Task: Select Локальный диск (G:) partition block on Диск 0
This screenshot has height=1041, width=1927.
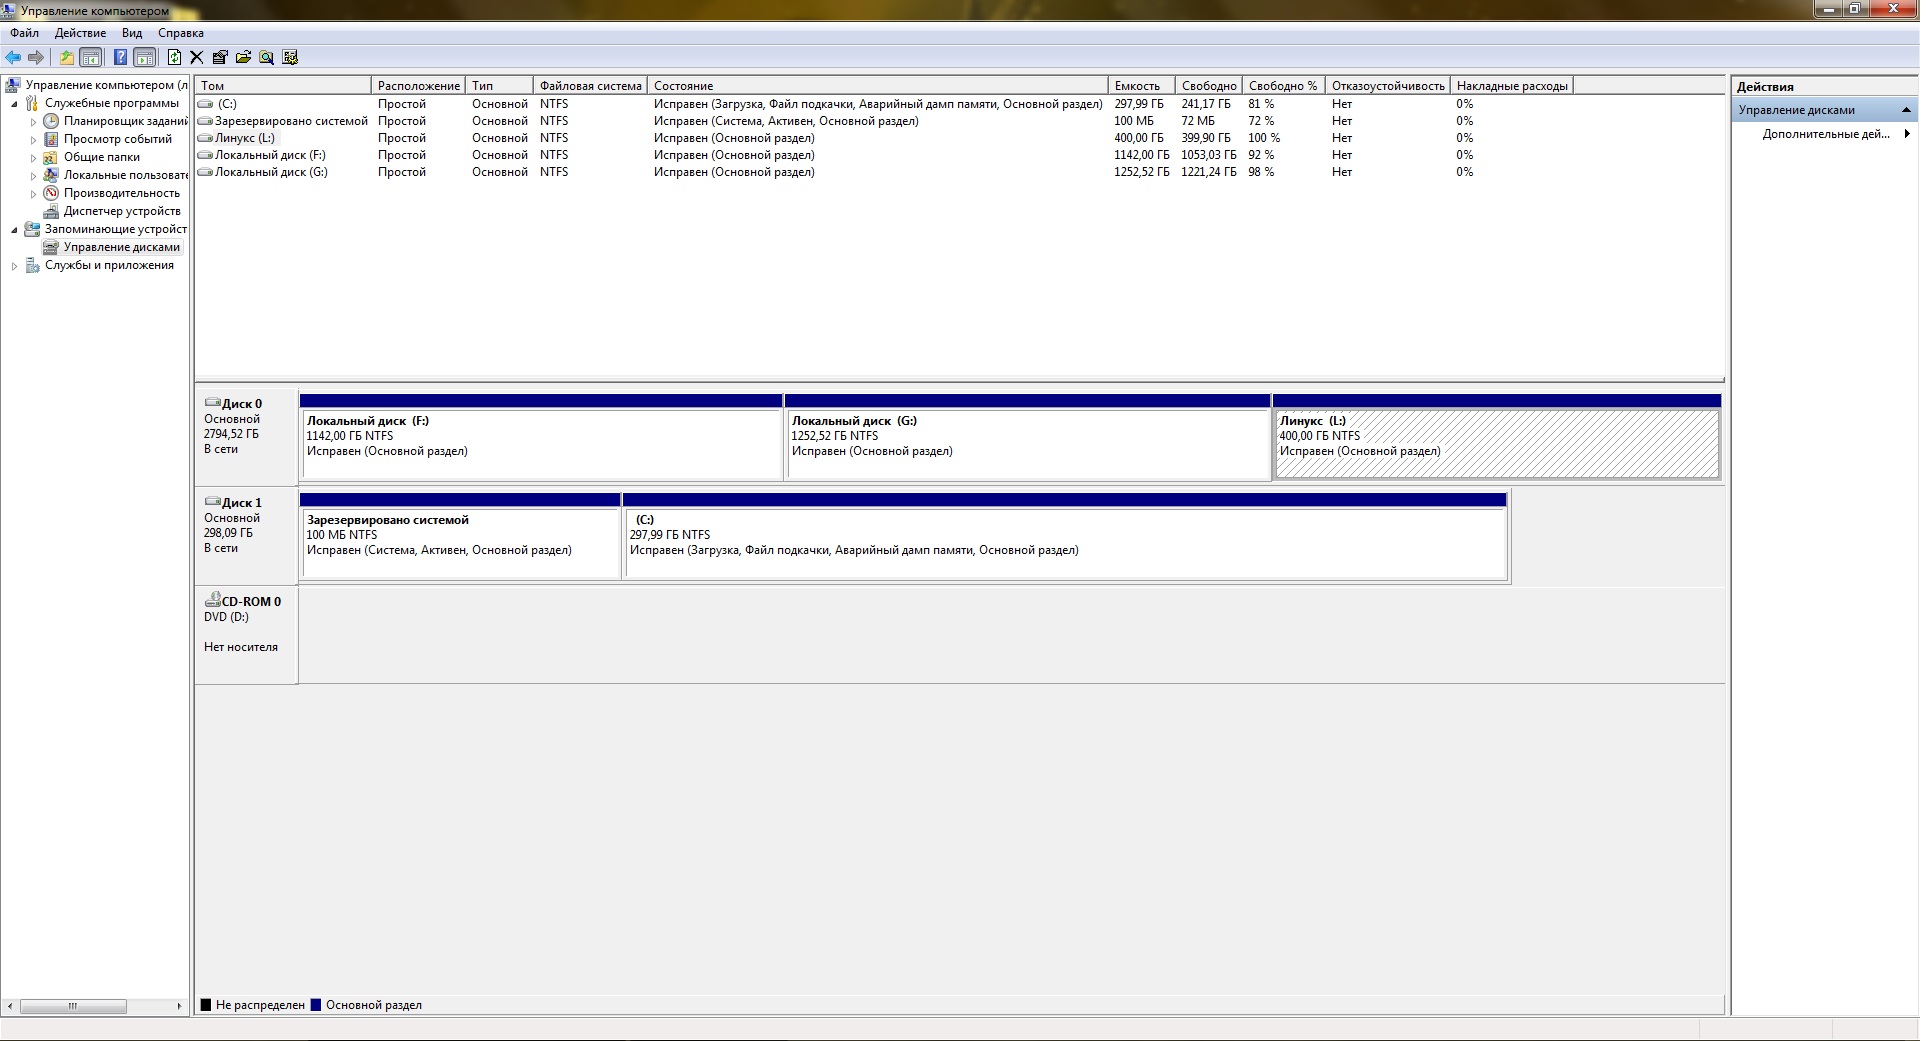Action: point(1027,437)
